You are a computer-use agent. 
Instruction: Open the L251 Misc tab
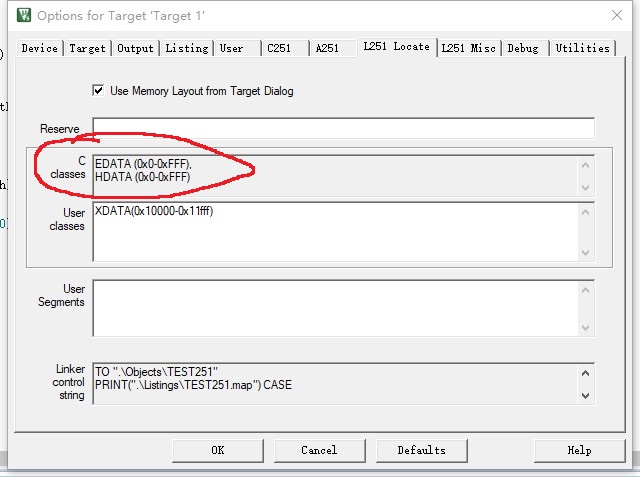coord(470,48)
